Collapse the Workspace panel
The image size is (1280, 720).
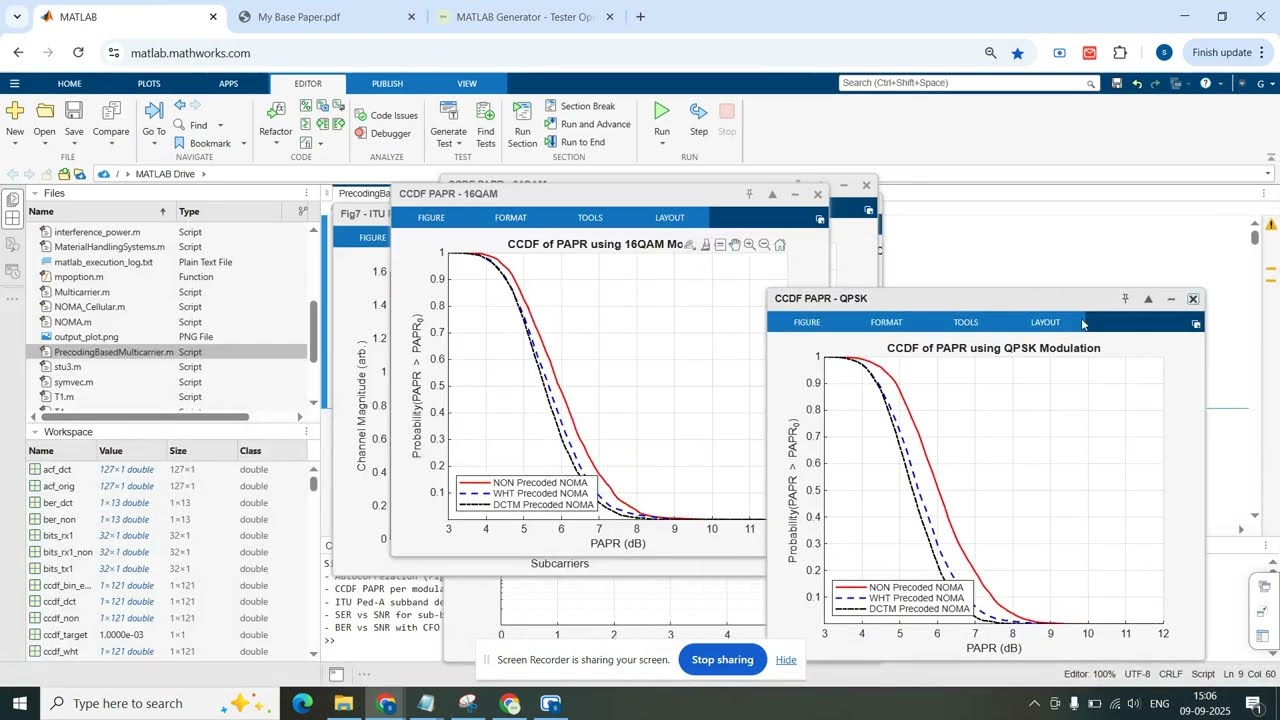tap(35, 432)
